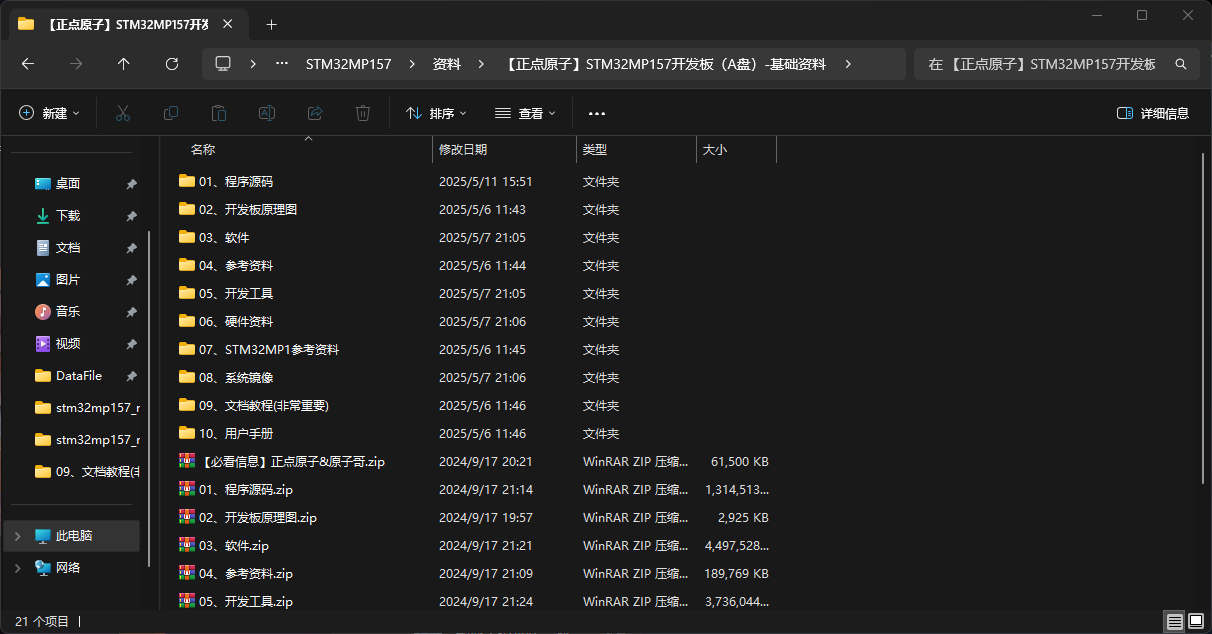This screenshot has width=1212, height=634.
Task: Open the 查看 view dropdown
Action: pyautogui.click(x=525, y=113)
